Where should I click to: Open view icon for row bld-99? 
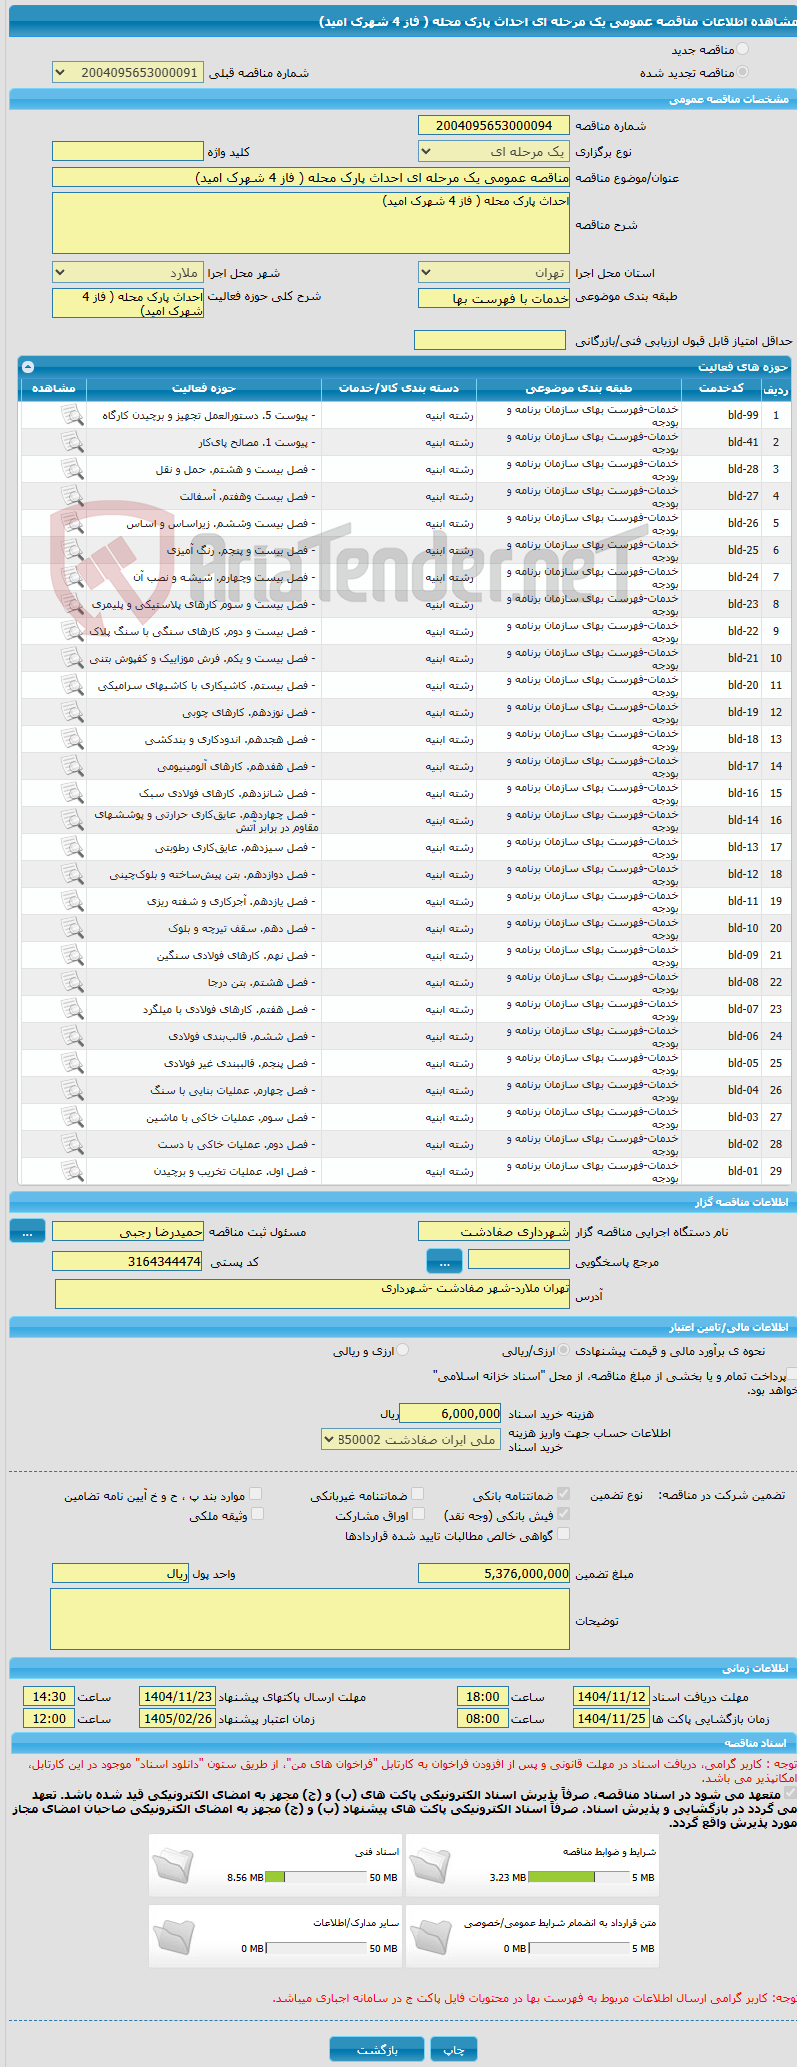(x=72, y=415)
